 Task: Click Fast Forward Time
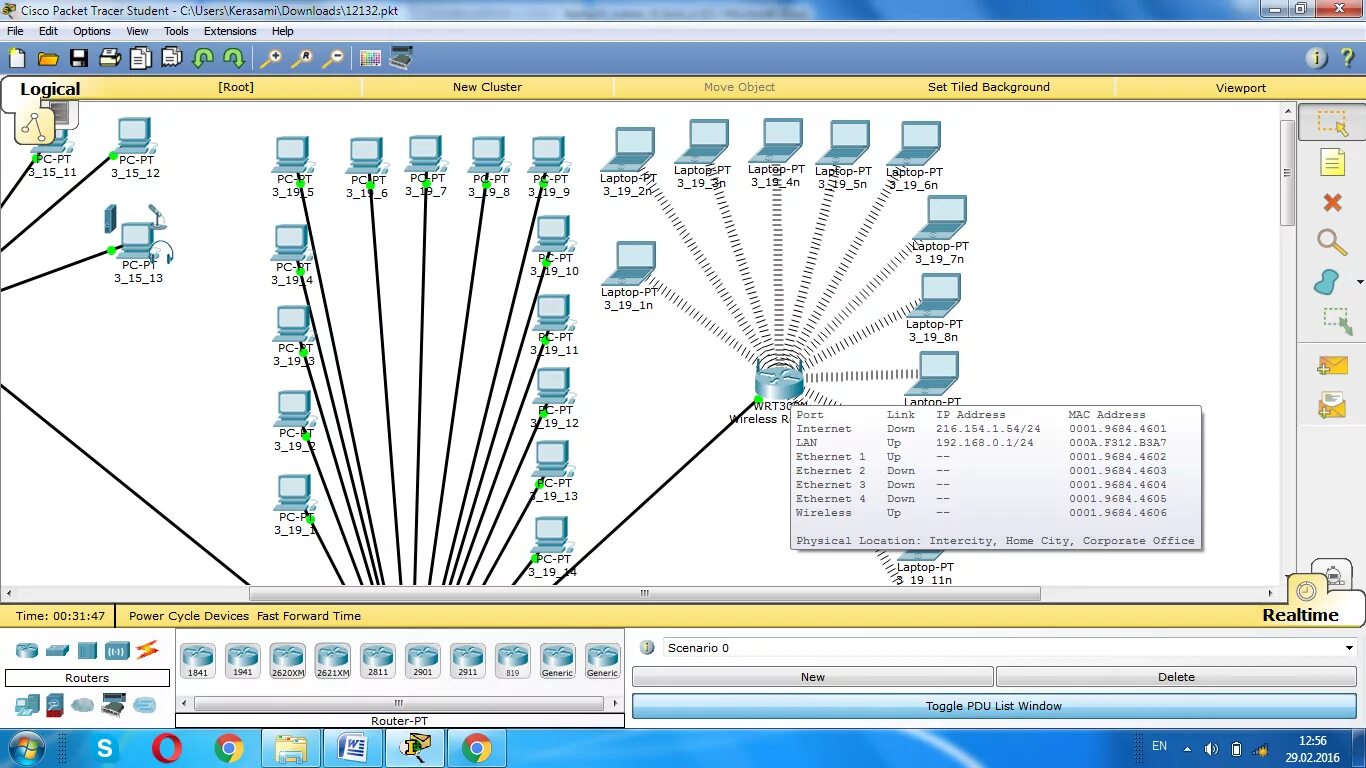click(309, 616)
